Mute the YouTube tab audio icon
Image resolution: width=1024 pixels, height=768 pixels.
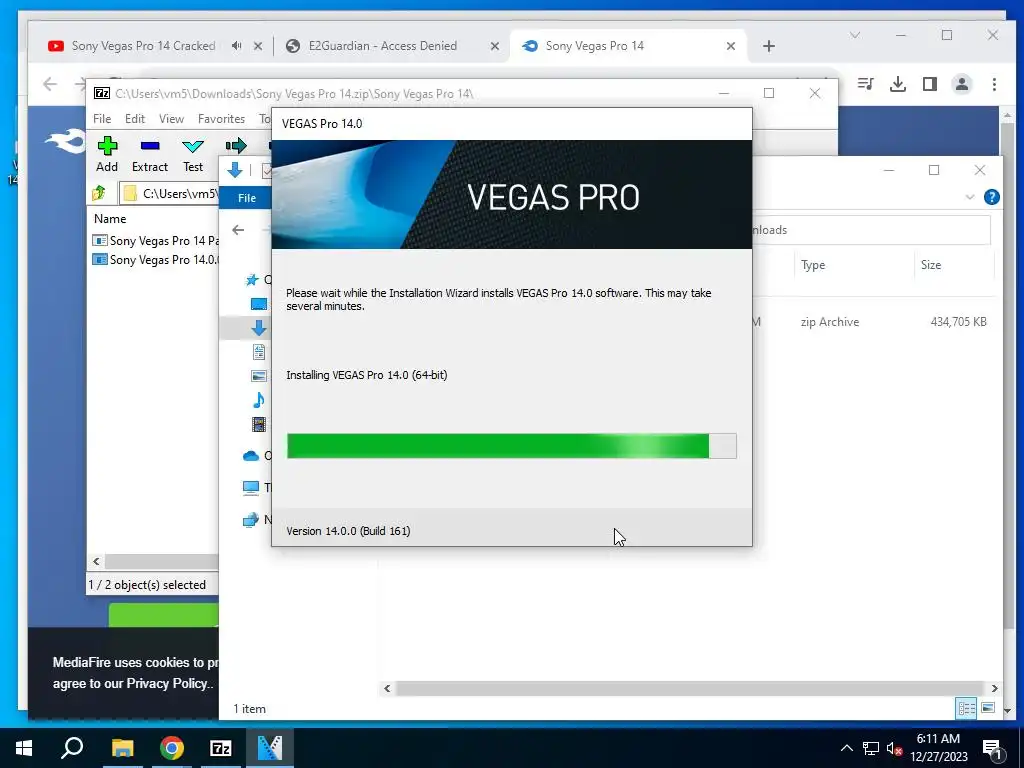pos(236,46)
